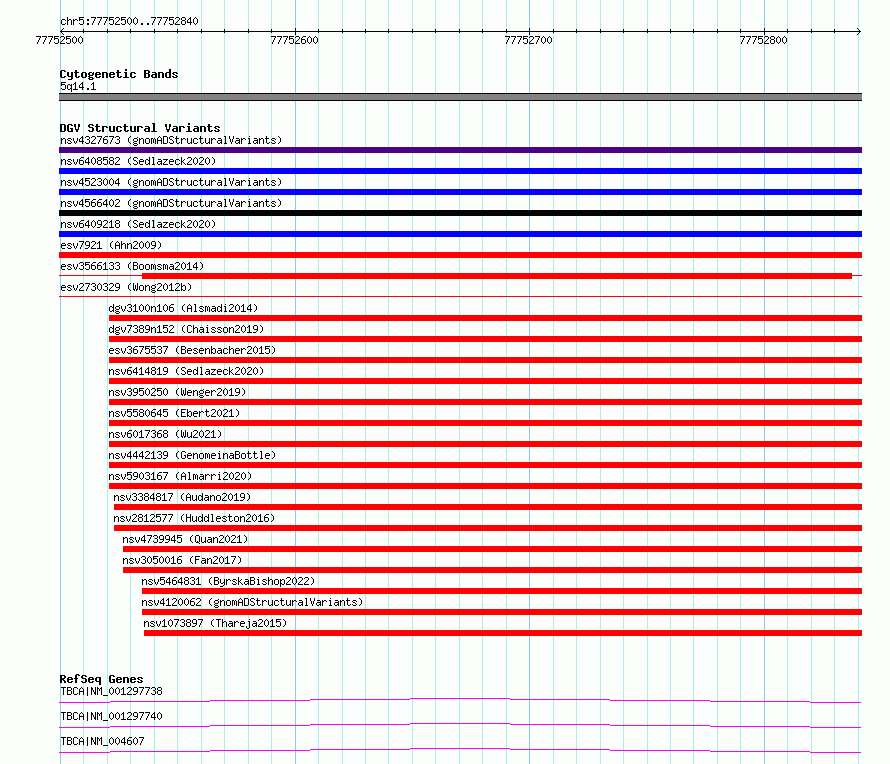Open nsv5903167 (Almarri2020) variant
Image resolution: width=890 pixels, height=764 pixels.
pyautogui.click(x=180, y=476)
